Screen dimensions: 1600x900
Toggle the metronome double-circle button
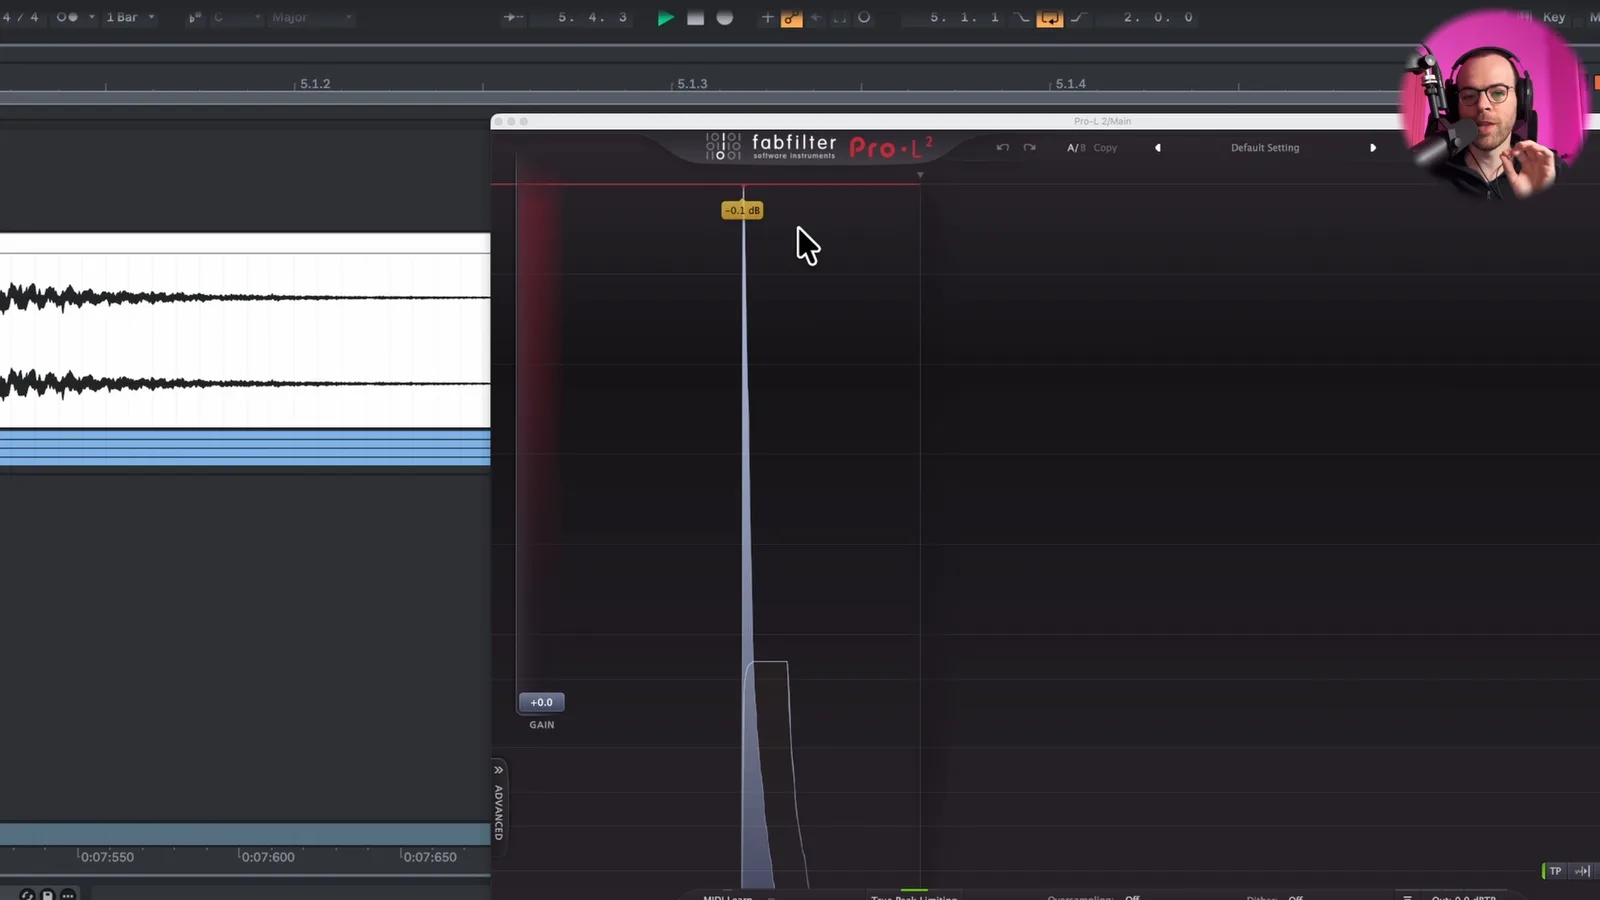pos(67,18)
